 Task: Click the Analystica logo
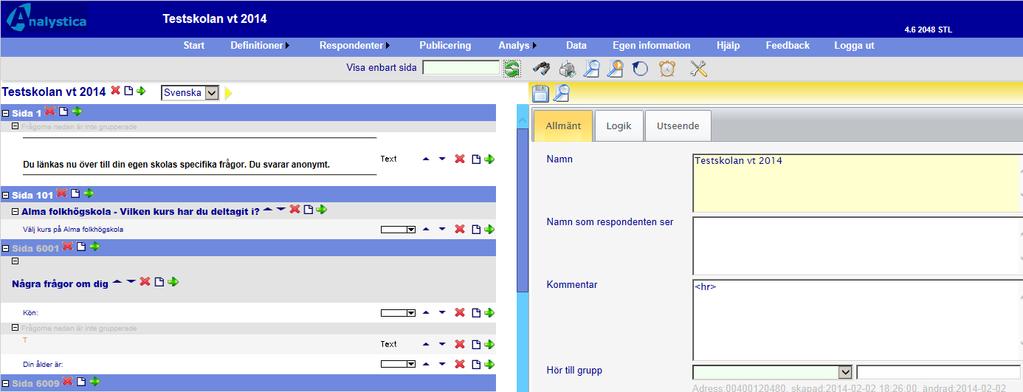point(46,19)
